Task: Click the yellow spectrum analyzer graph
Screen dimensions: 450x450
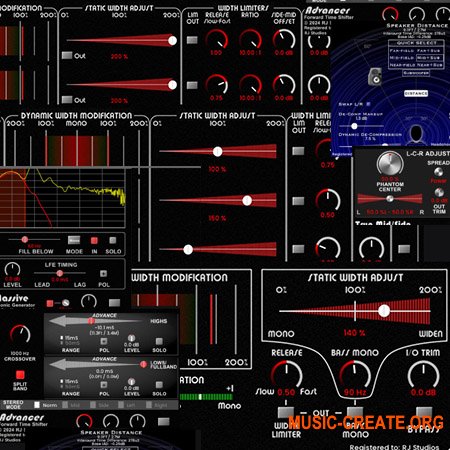Action: click(63, 198)
